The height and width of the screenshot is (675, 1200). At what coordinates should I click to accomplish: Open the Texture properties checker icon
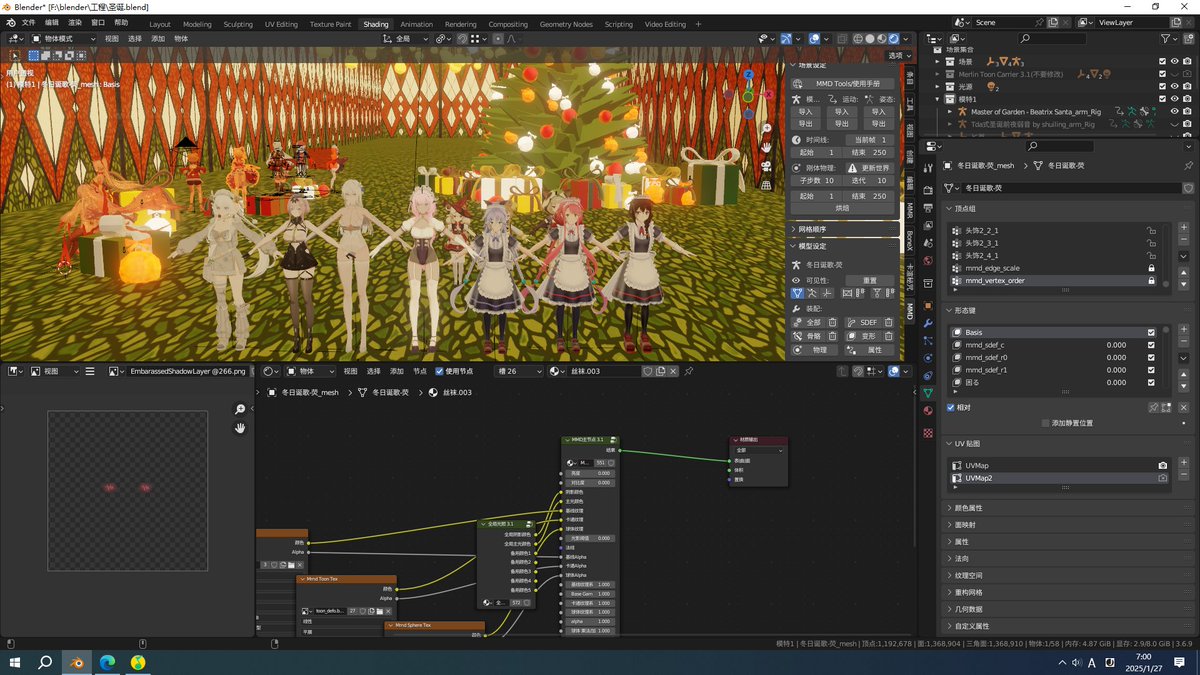click(x=928, y=433)
